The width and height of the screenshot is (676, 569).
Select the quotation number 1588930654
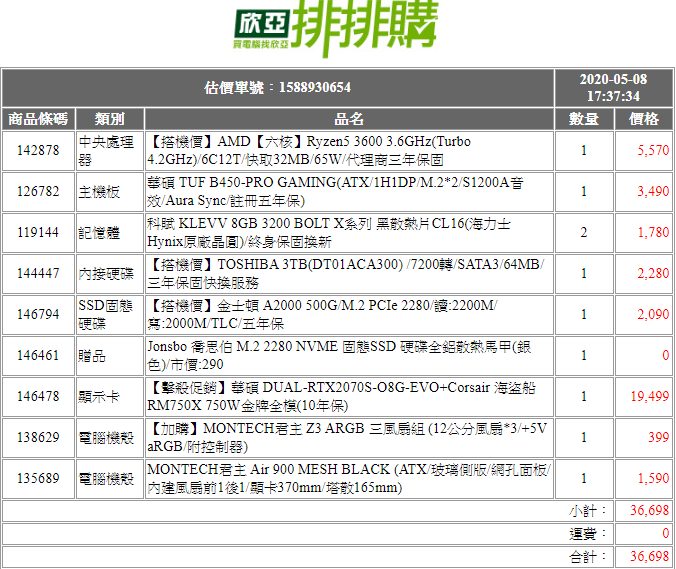(315, 88)
